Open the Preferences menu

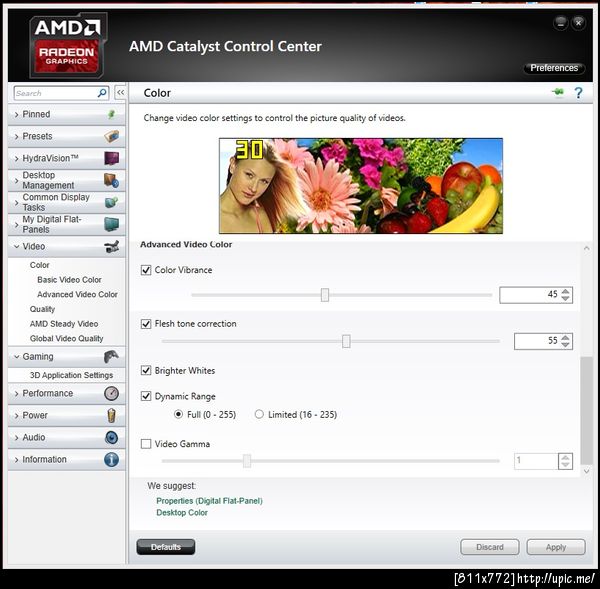click(554, 68)
